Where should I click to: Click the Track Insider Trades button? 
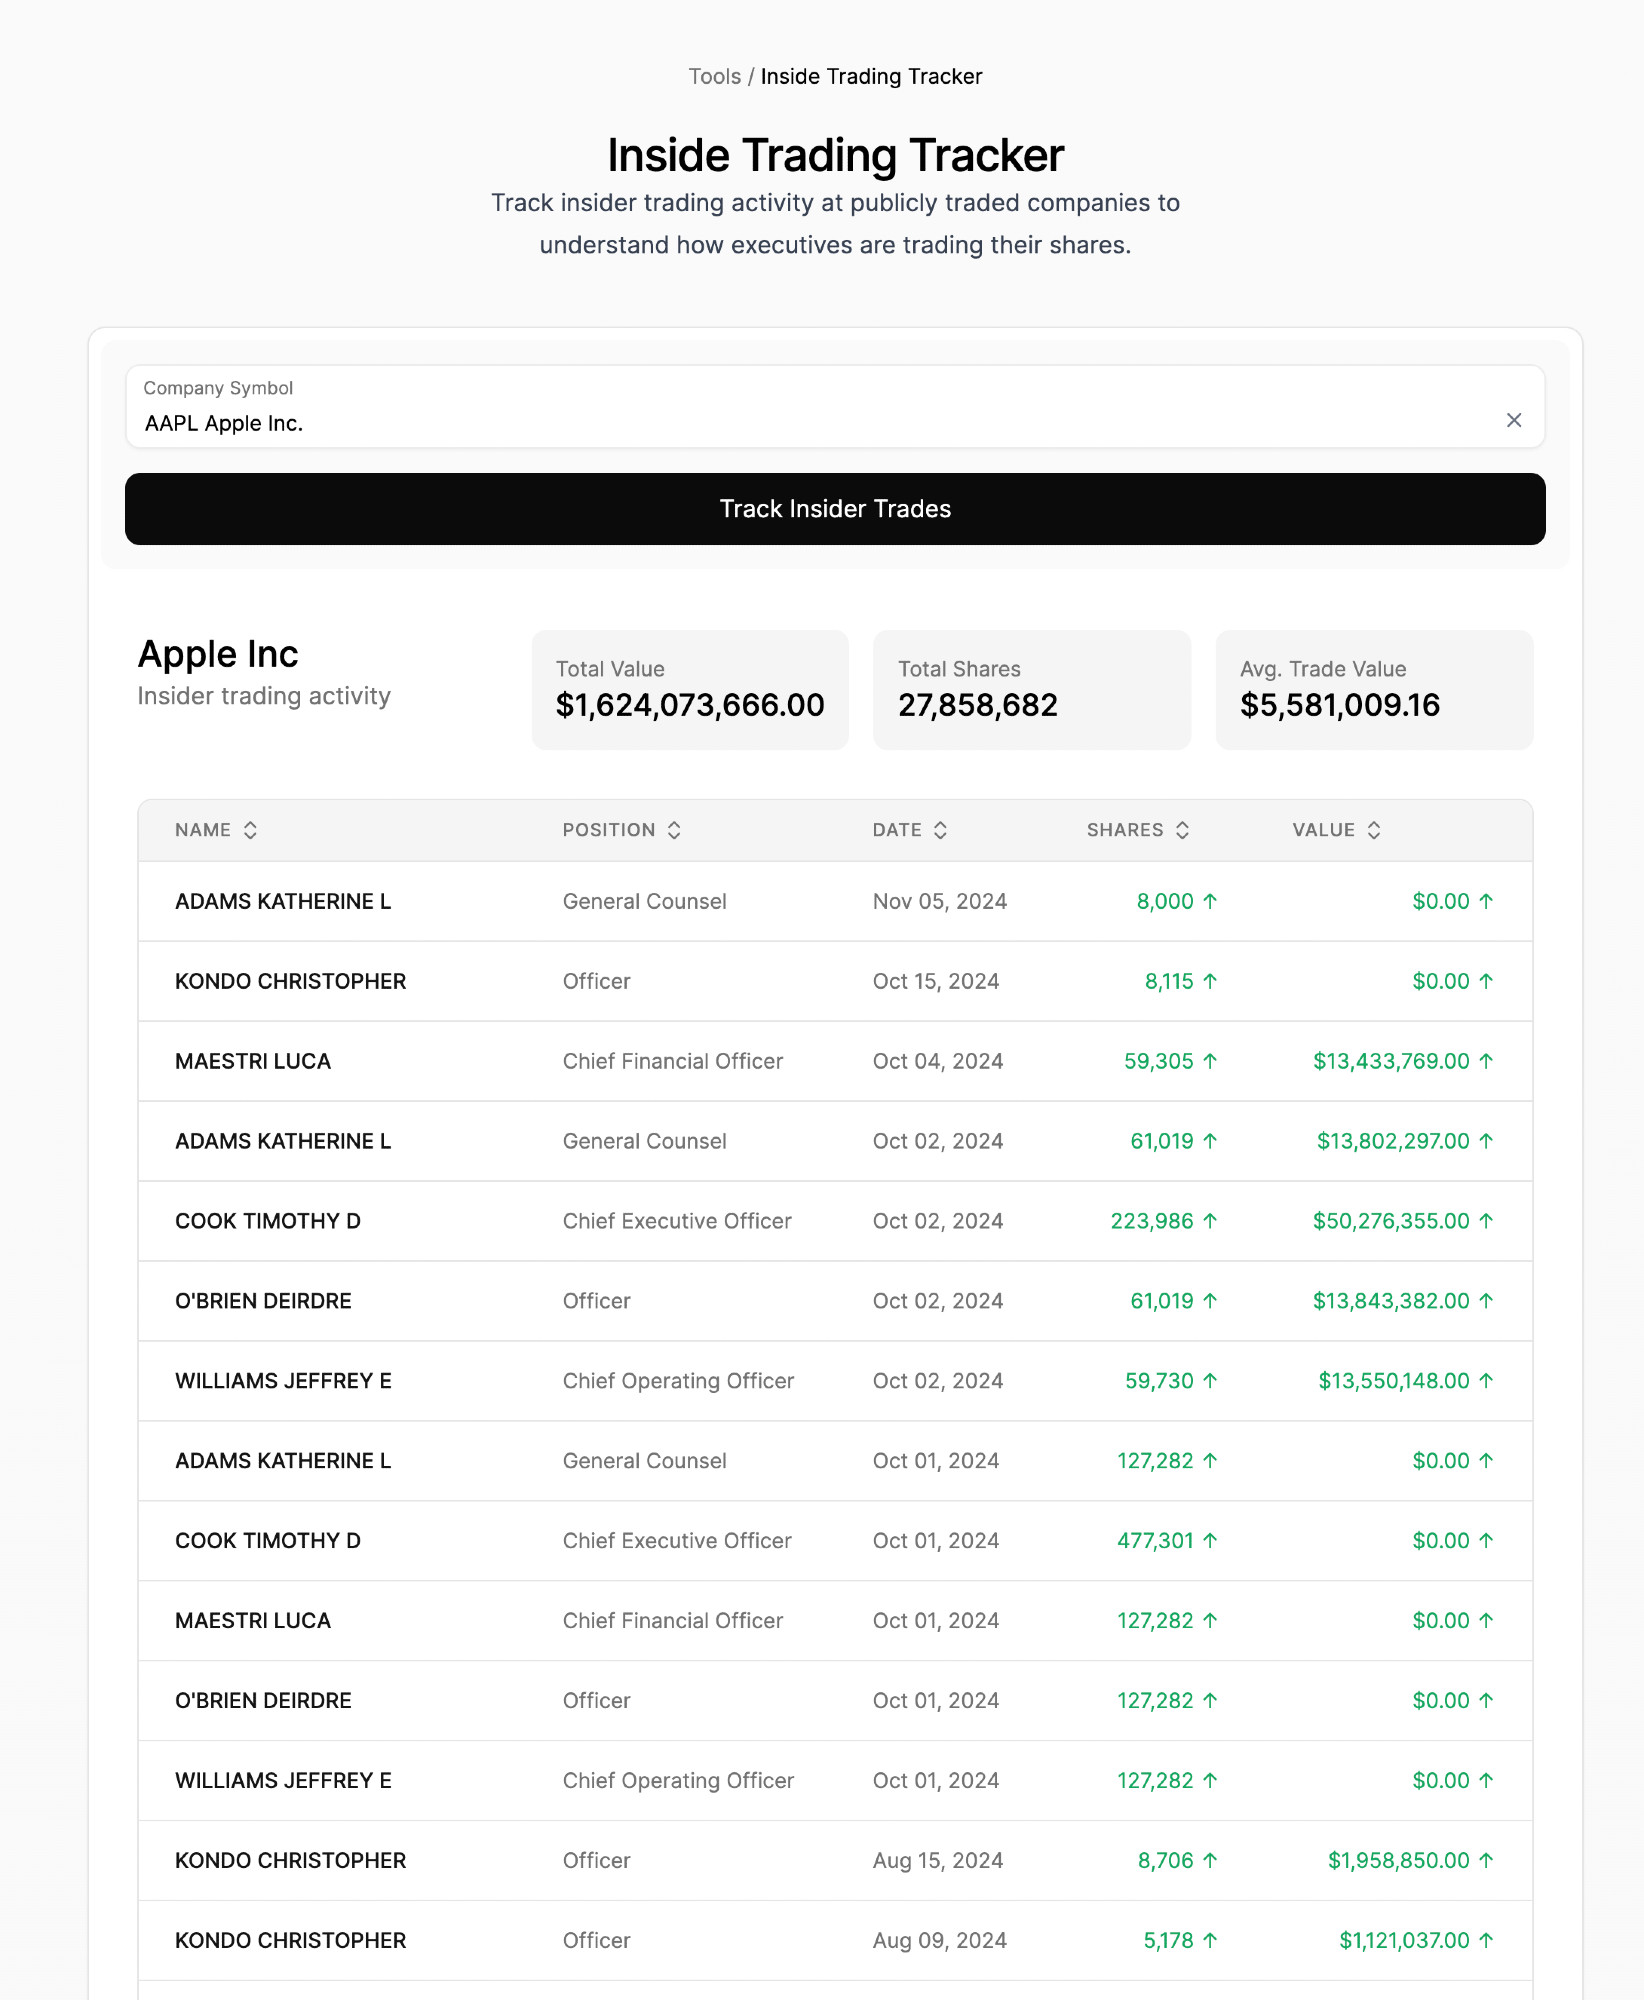(835, 509)
